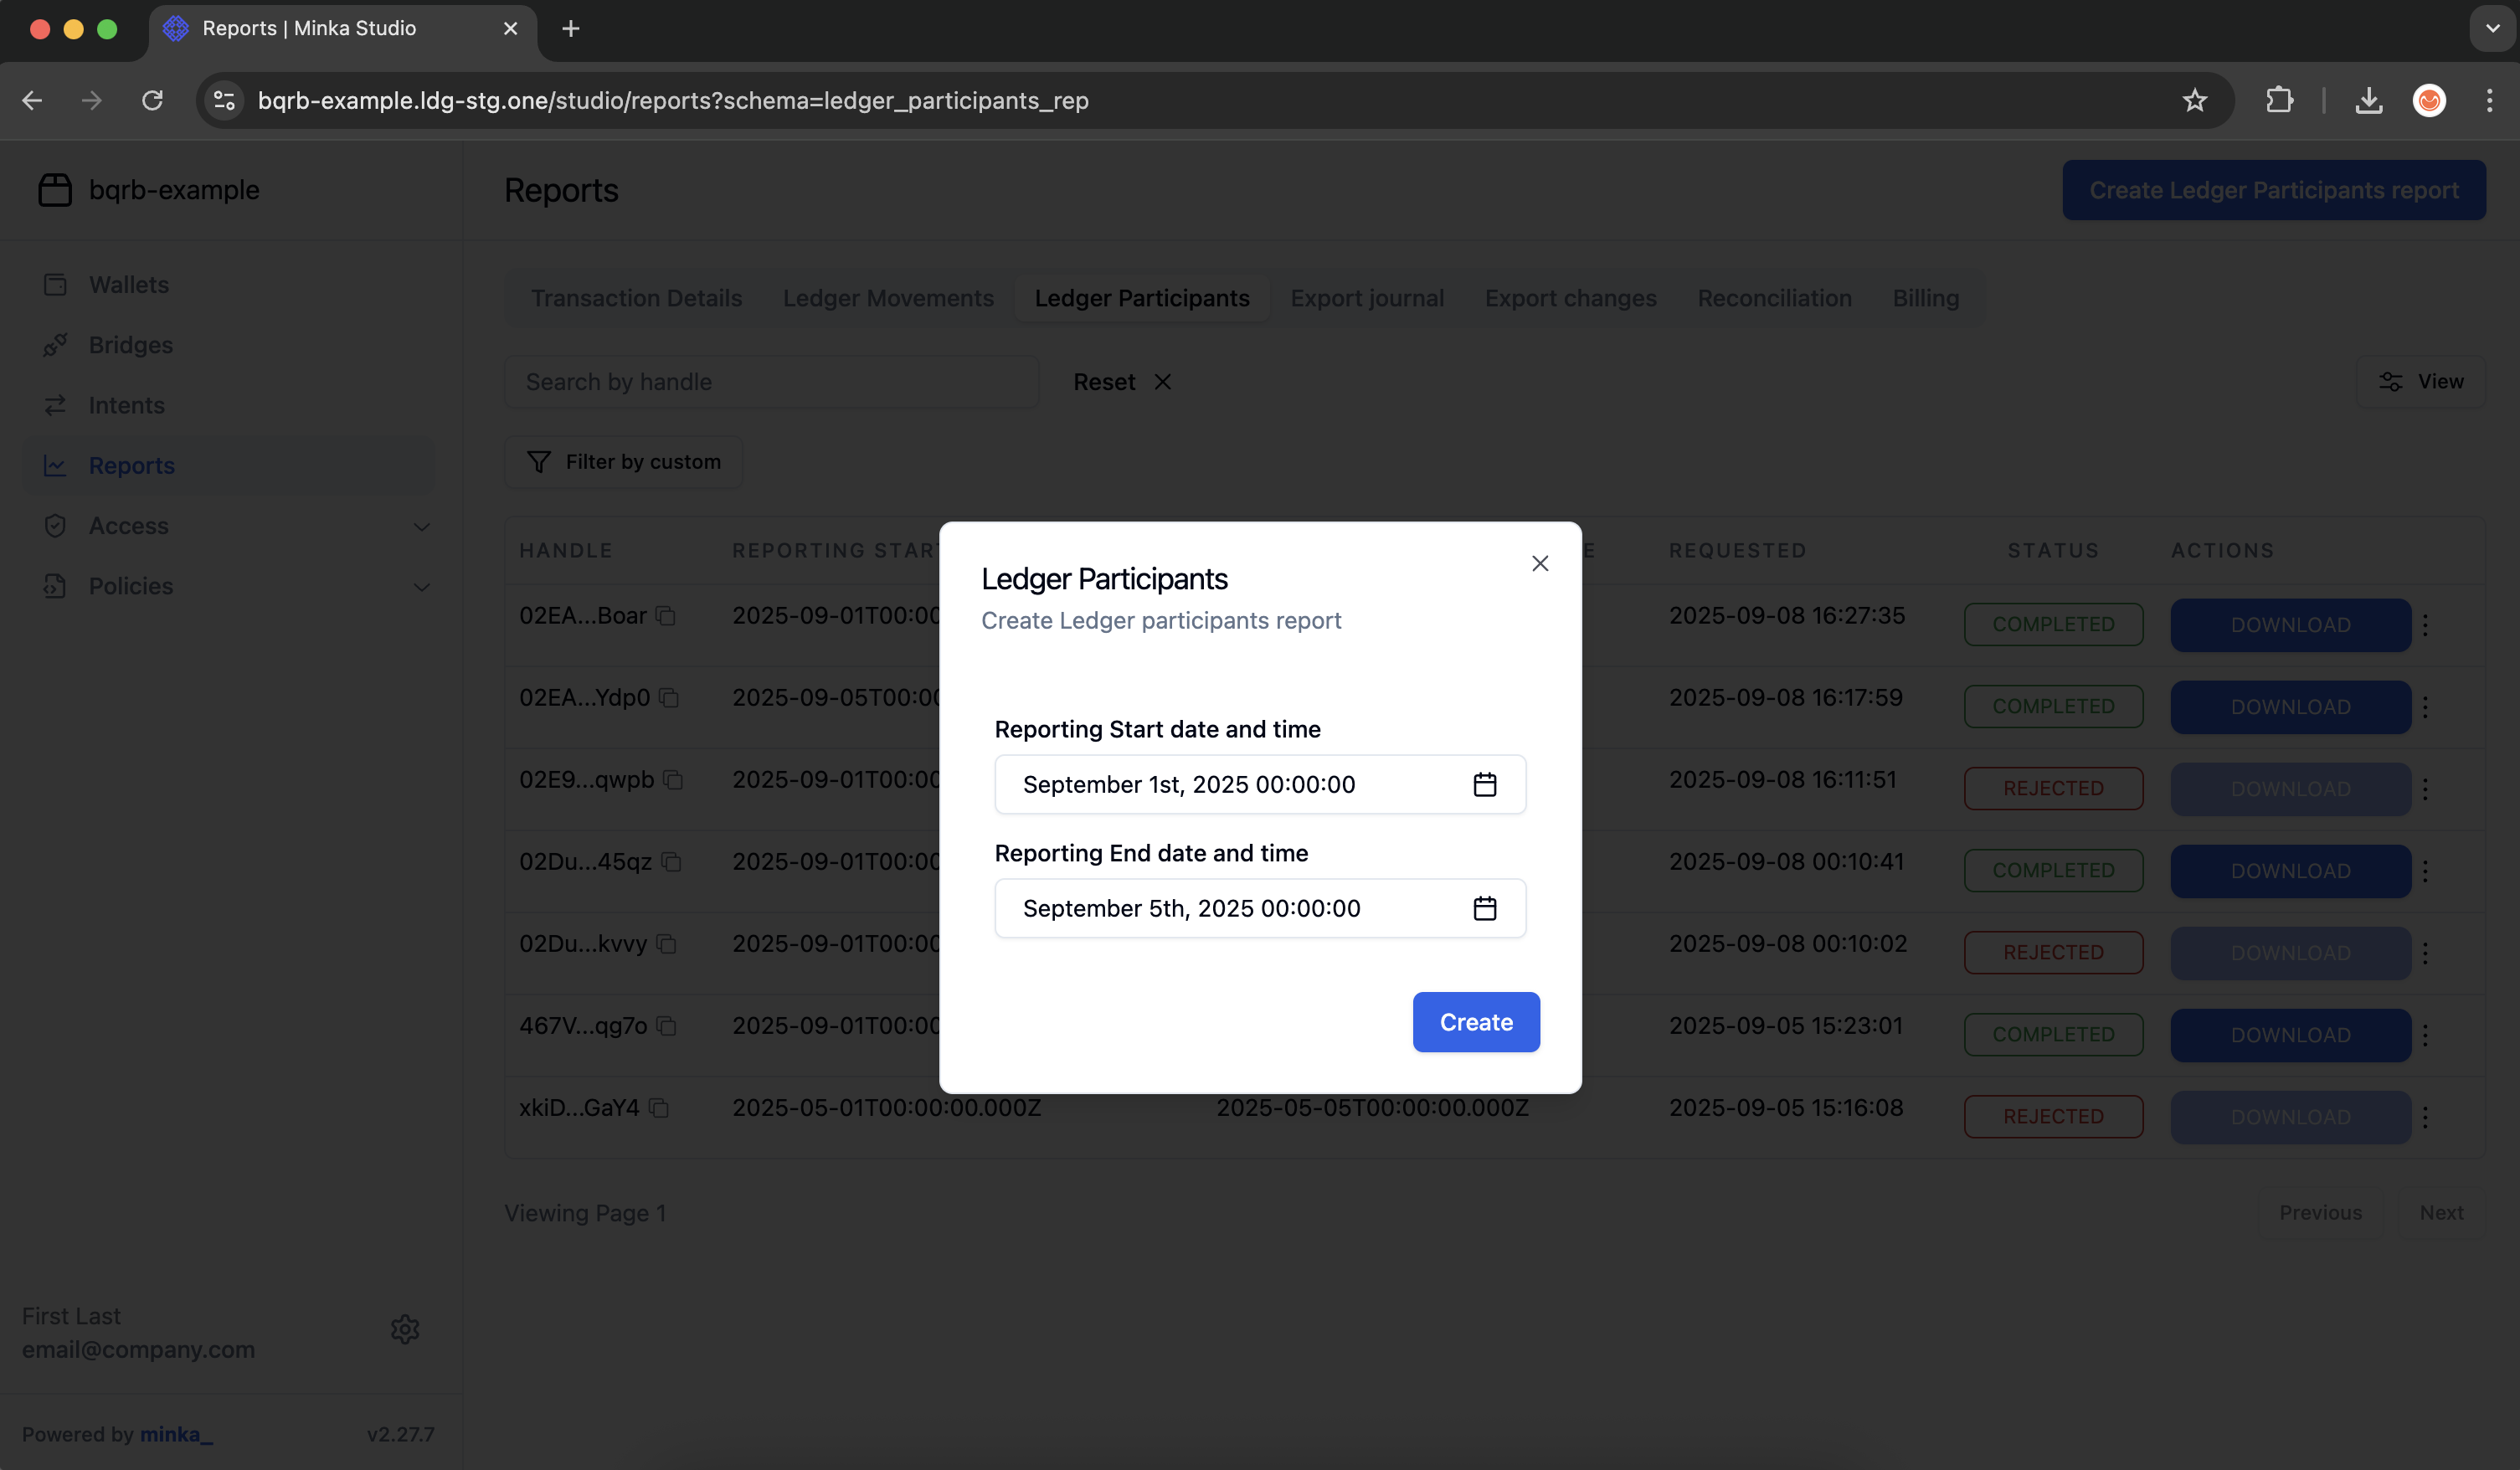This screenshot has width=2520, height=1470.
Task: Open settings gear next to user email
Action: [404, 1330]
